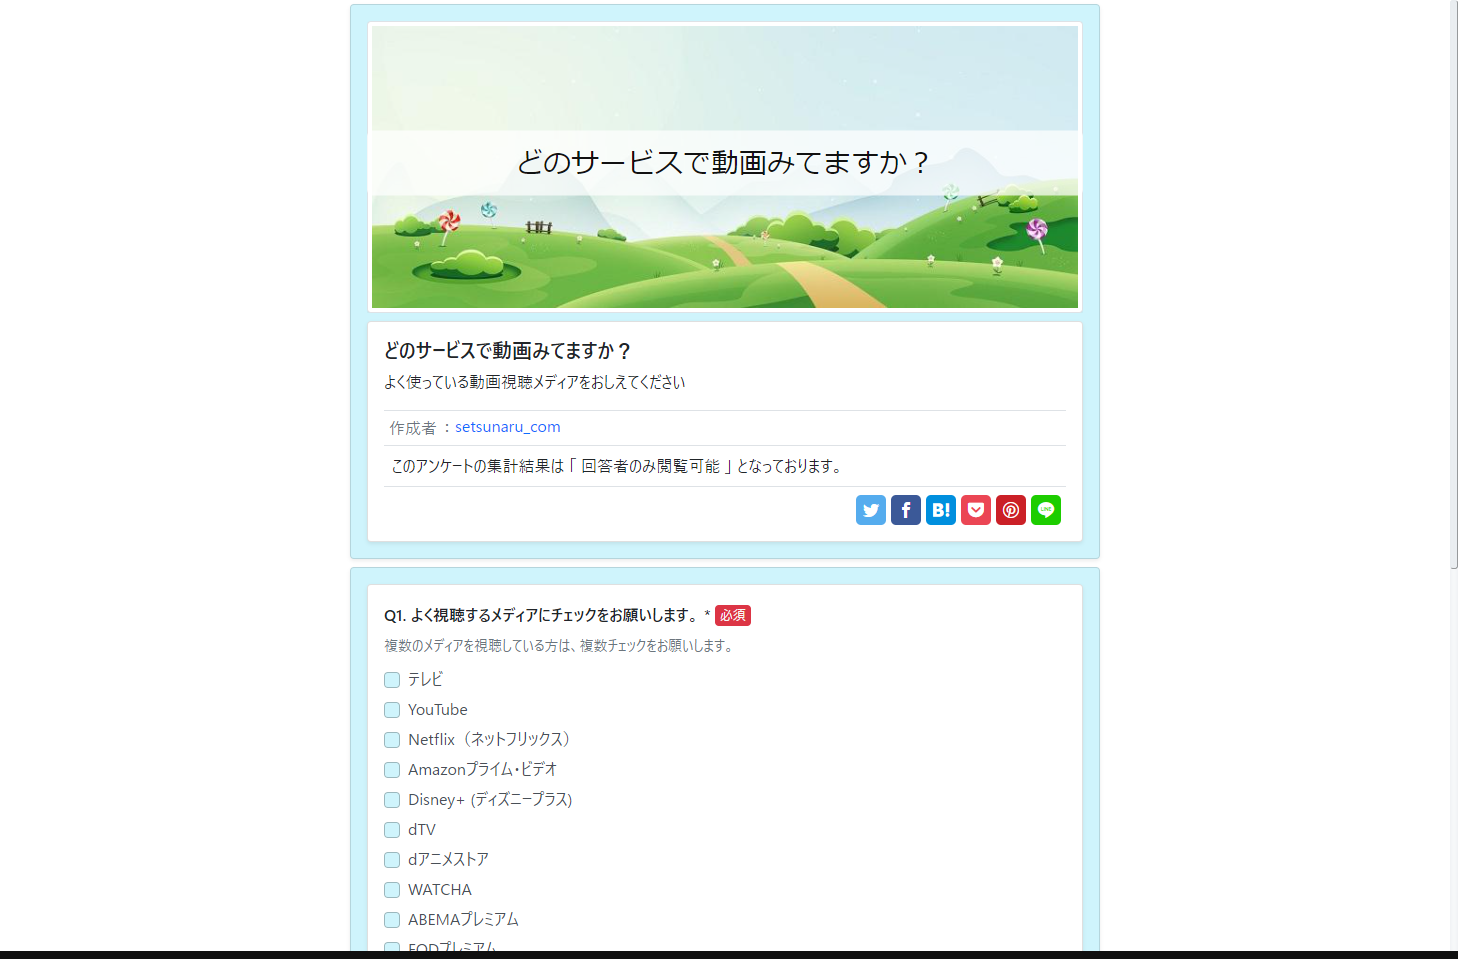
Task: Click the Facebook share icon
Action: coord(905,510)
